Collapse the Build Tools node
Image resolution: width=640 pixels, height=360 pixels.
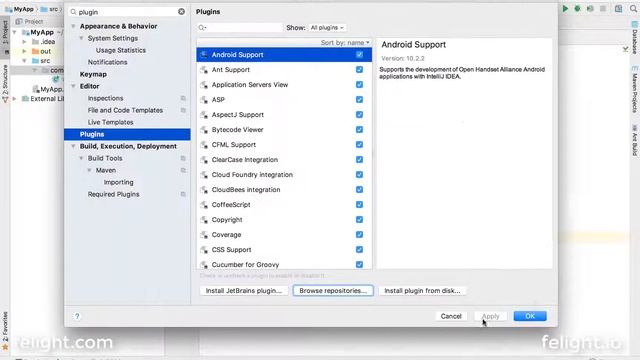(81, 158)
